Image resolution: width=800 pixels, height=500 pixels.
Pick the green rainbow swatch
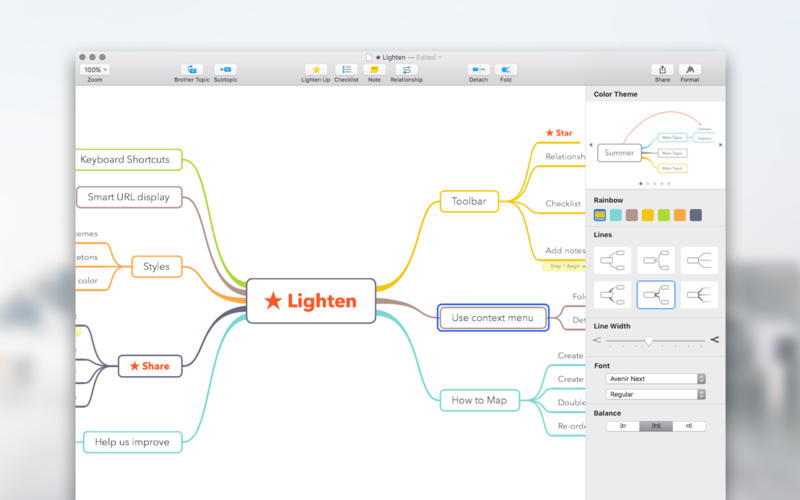point(664,215)
